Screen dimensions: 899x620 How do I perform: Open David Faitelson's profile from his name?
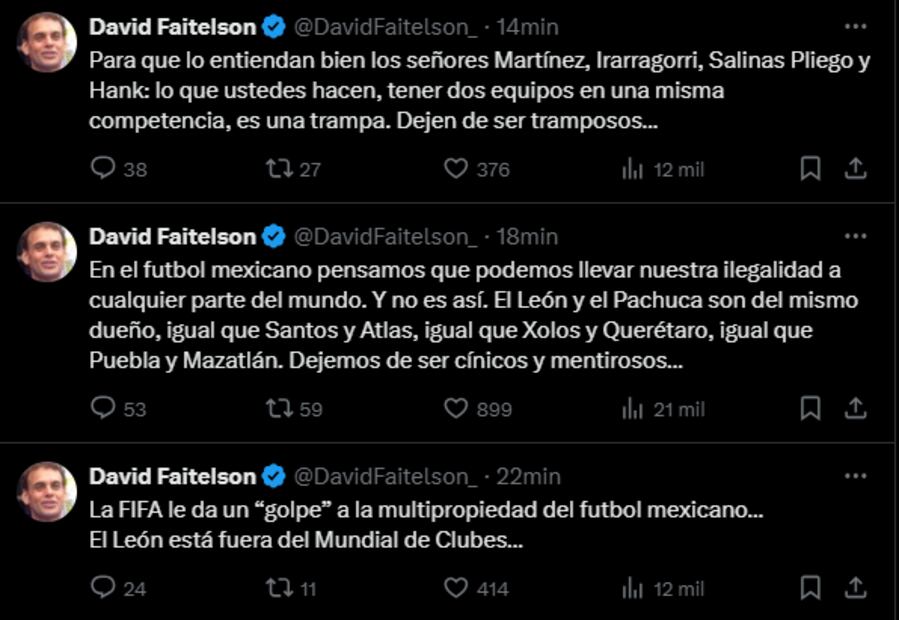coord(170,28)
